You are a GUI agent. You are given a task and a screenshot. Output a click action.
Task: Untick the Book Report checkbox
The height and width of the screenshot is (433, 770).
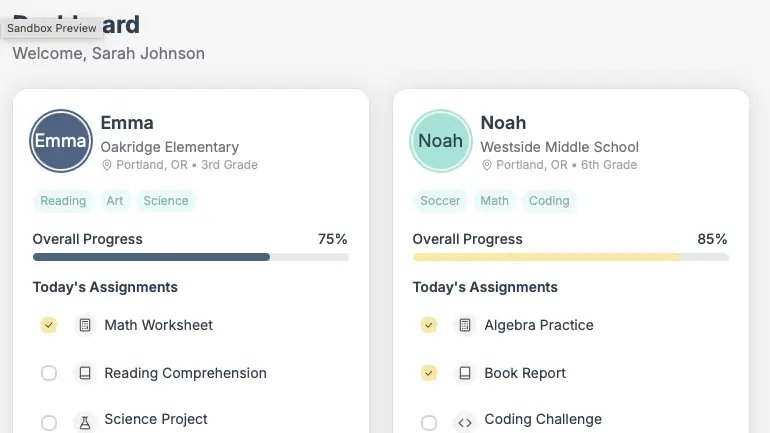click(x=429, y=373)
